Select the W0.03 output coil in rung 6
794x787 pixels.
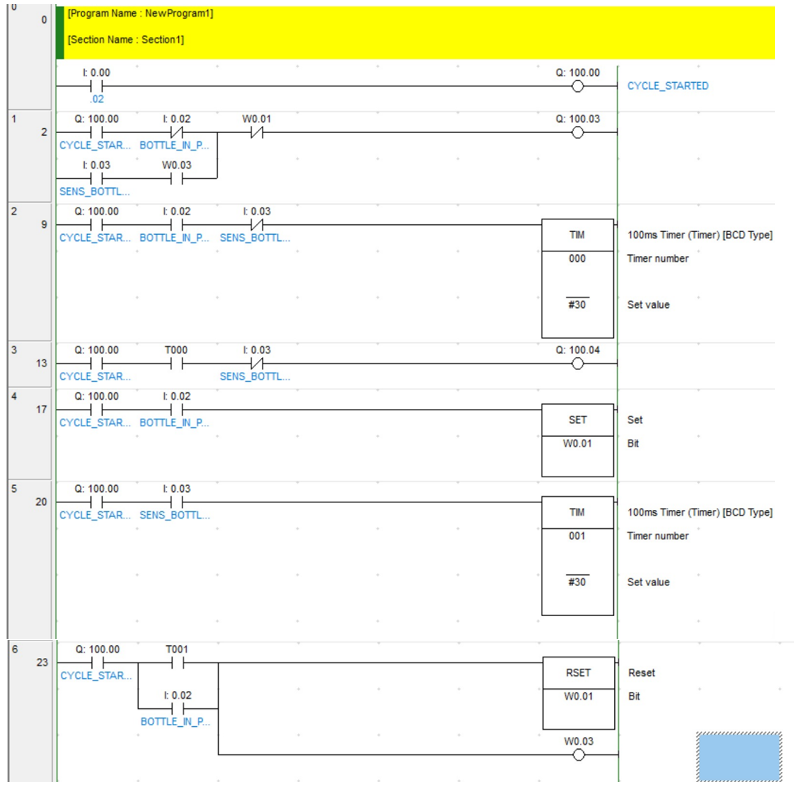coord(578,755)
